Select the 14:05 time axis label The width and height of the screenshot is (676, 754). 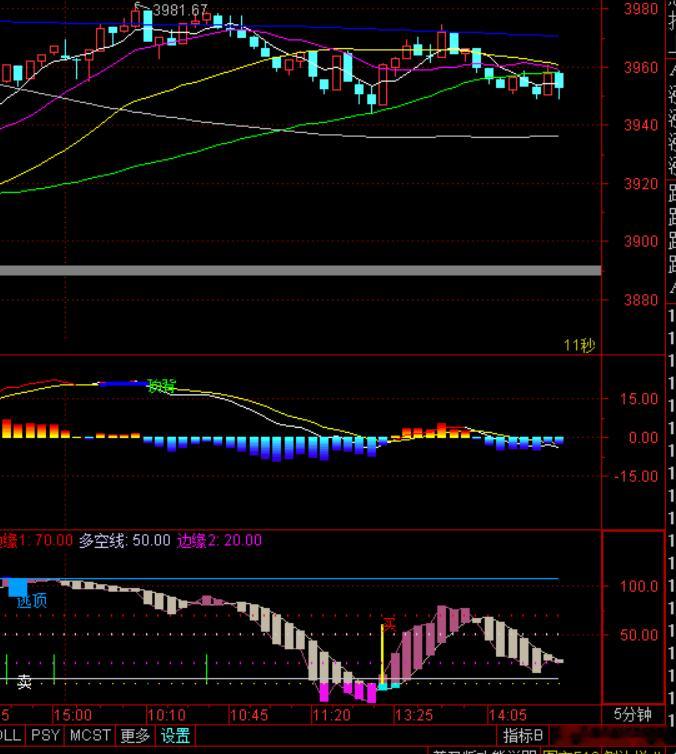507,715
